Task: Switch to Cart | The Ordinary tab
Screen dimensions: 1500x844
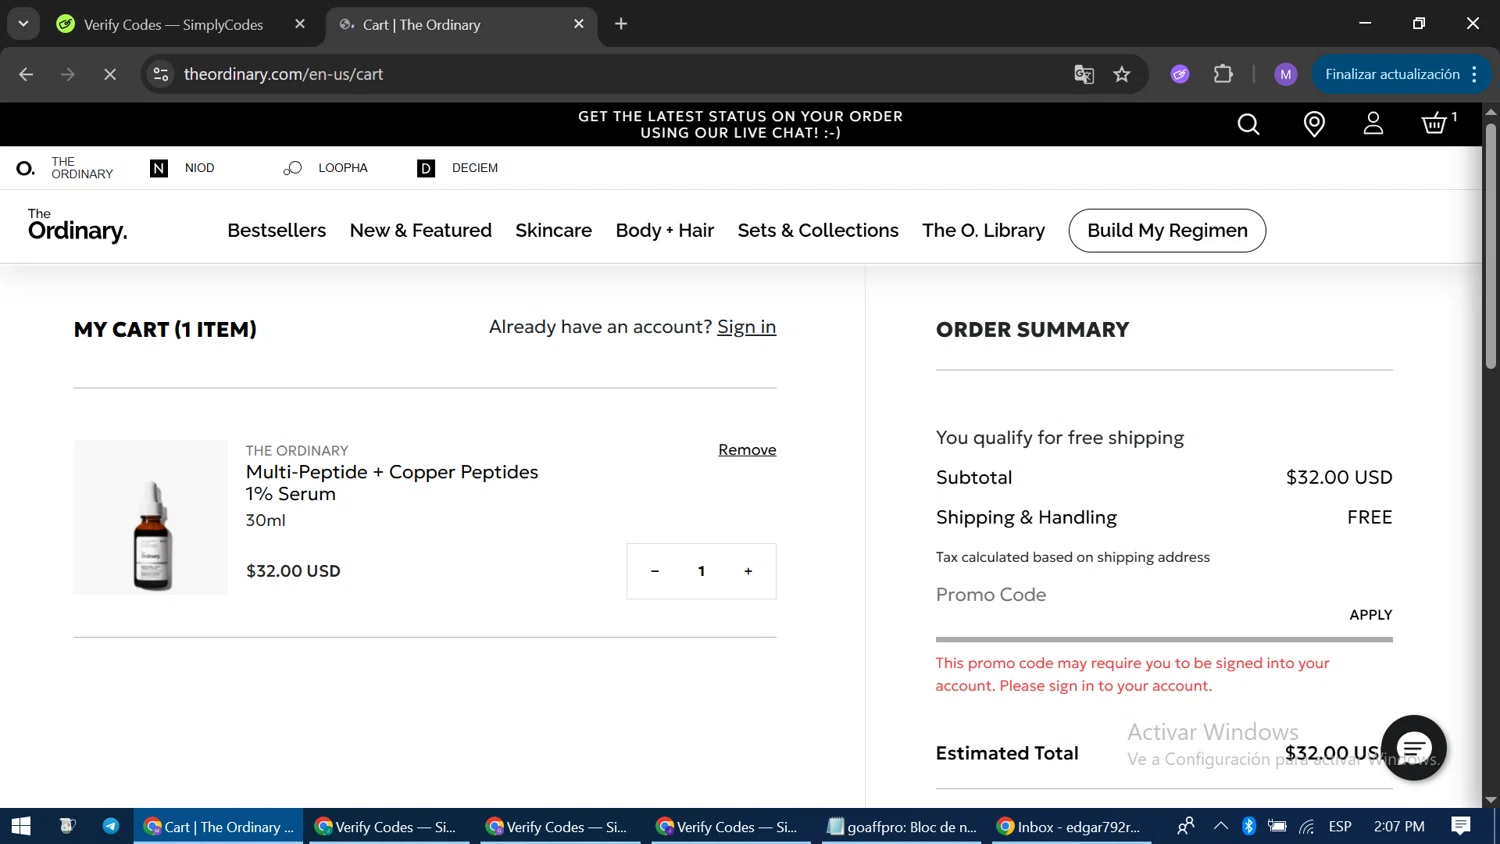Action: [421, 24]
